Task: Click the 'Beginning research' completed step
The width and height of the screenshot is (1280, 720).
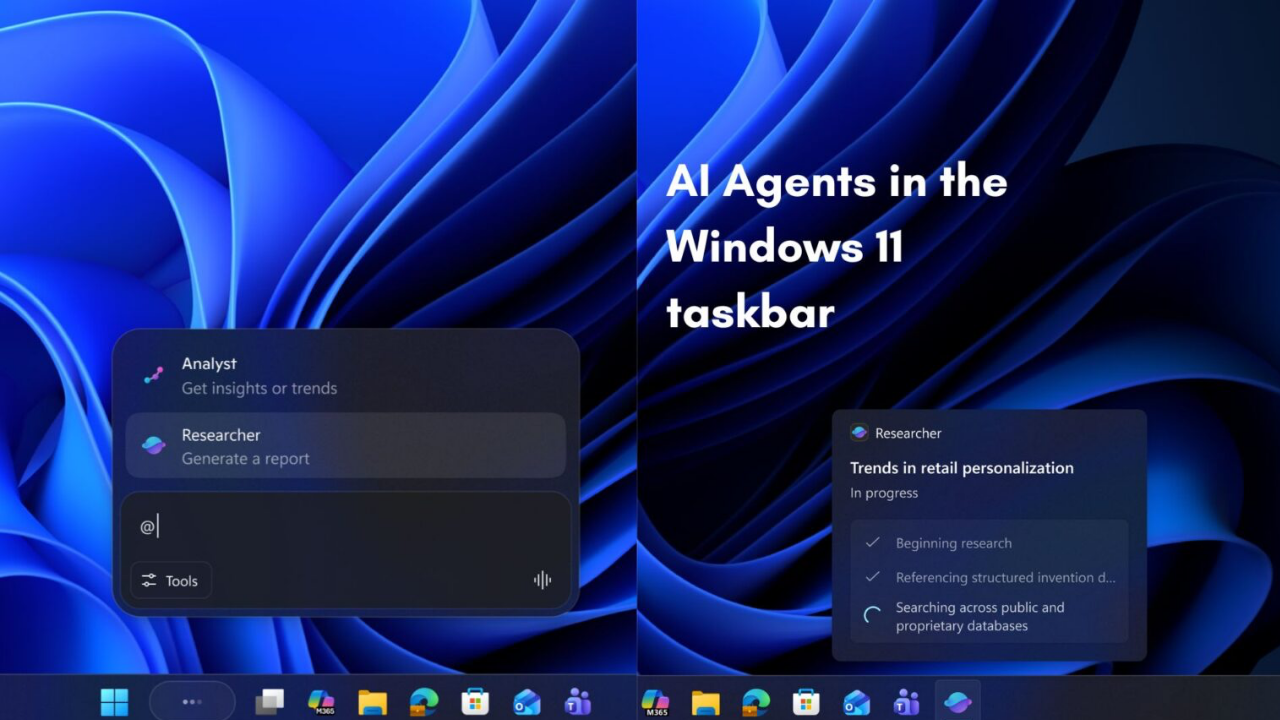Action: [x=953, y=543]
